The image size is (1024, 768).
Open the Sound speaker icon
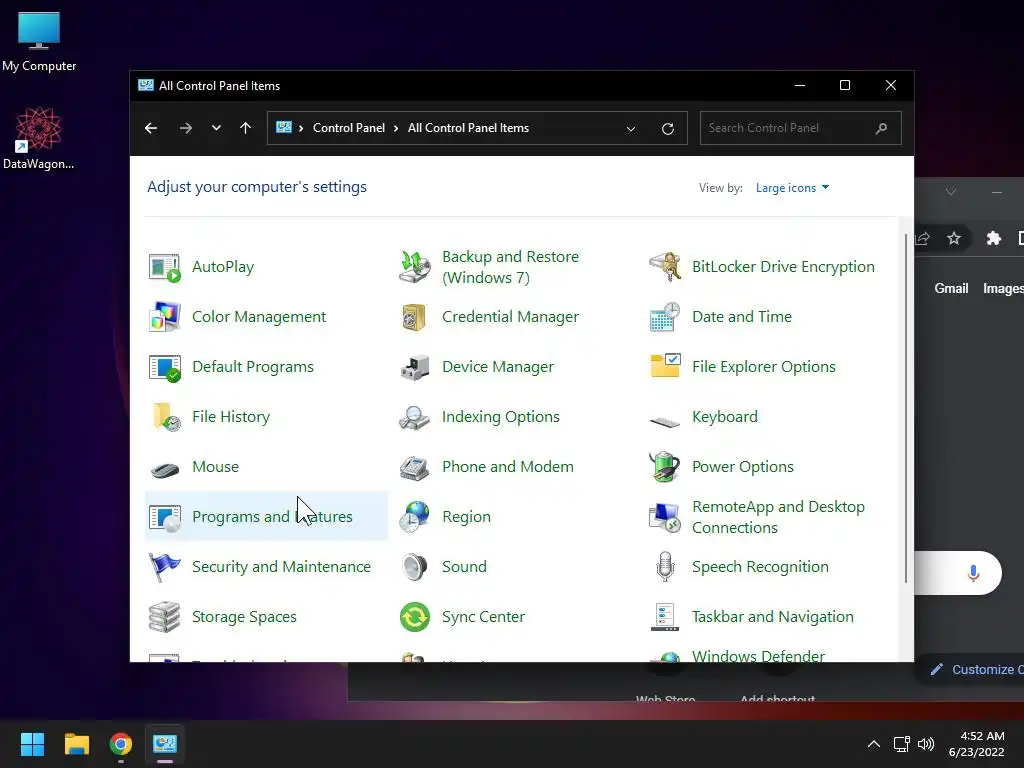tap(415, 567)
